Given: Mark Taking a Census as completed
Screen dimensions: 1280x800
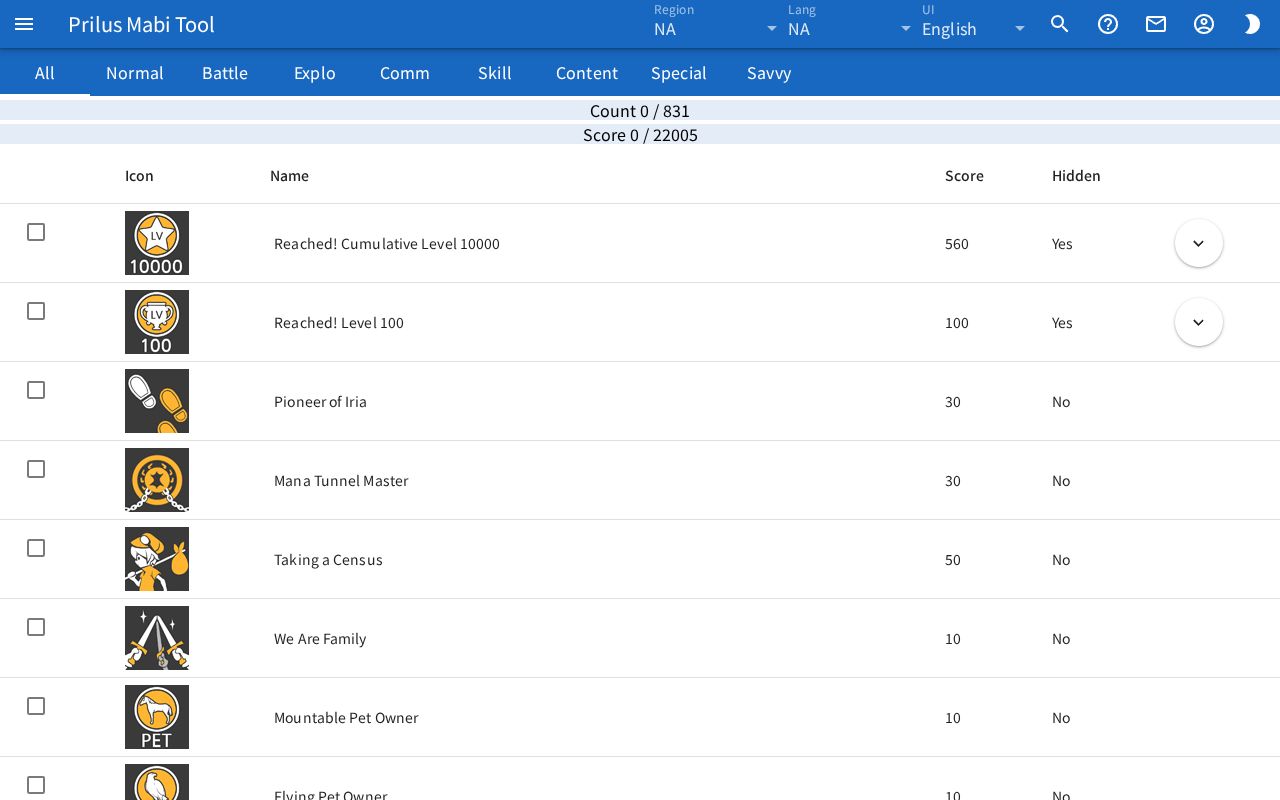Looking at the screenshot, I should click(36, 548).
